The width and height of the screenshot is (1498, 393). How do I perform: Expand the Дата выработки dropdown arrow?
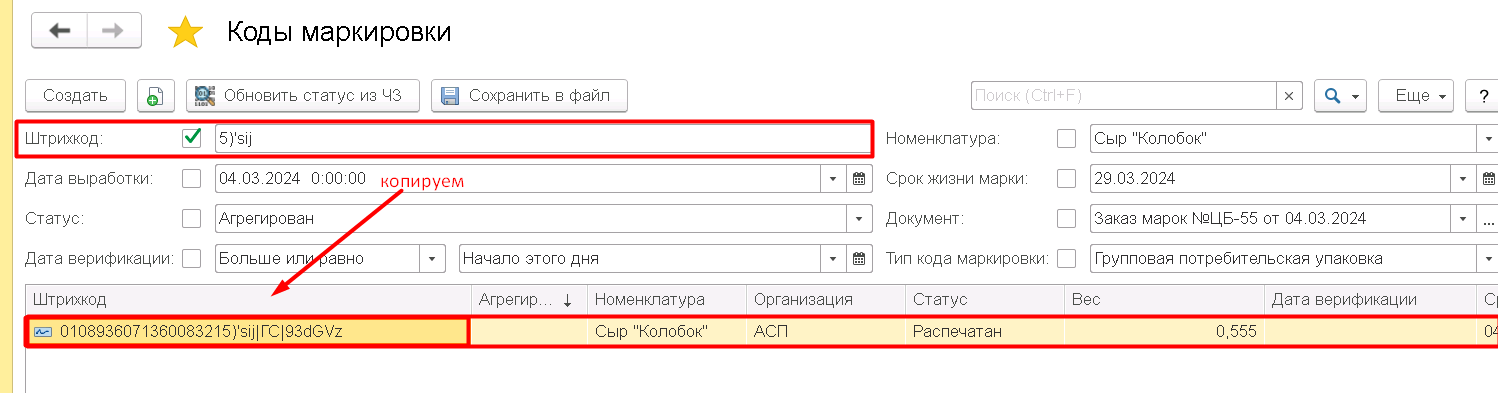point(834,179)
